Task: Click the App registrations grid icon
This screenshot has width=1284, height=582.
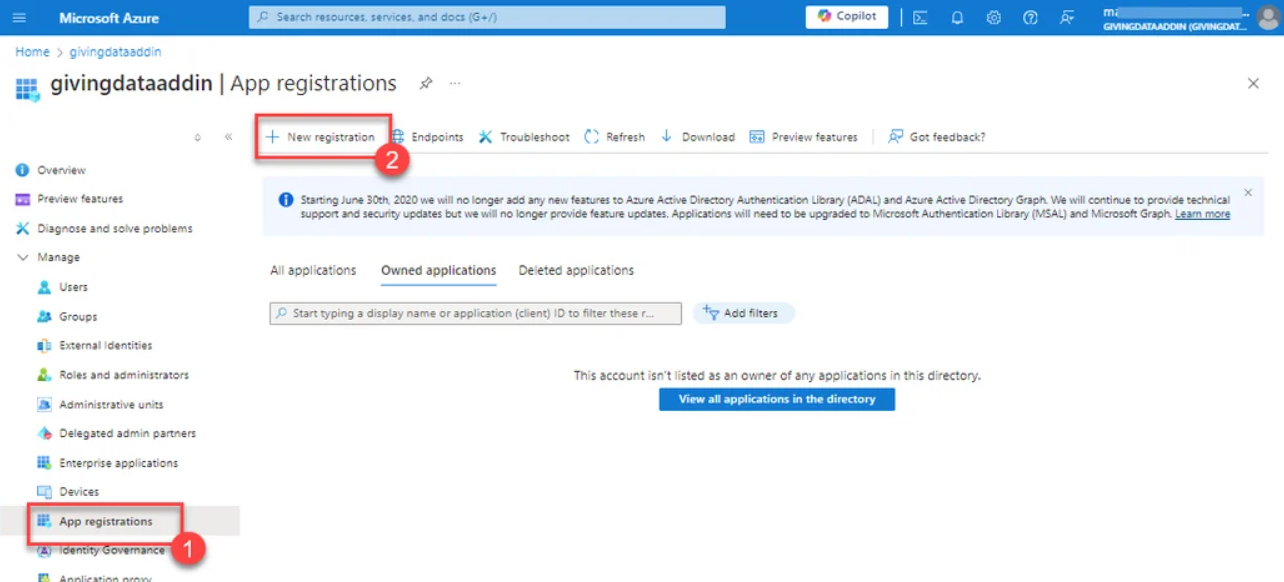Action: (x=44, y=521)
